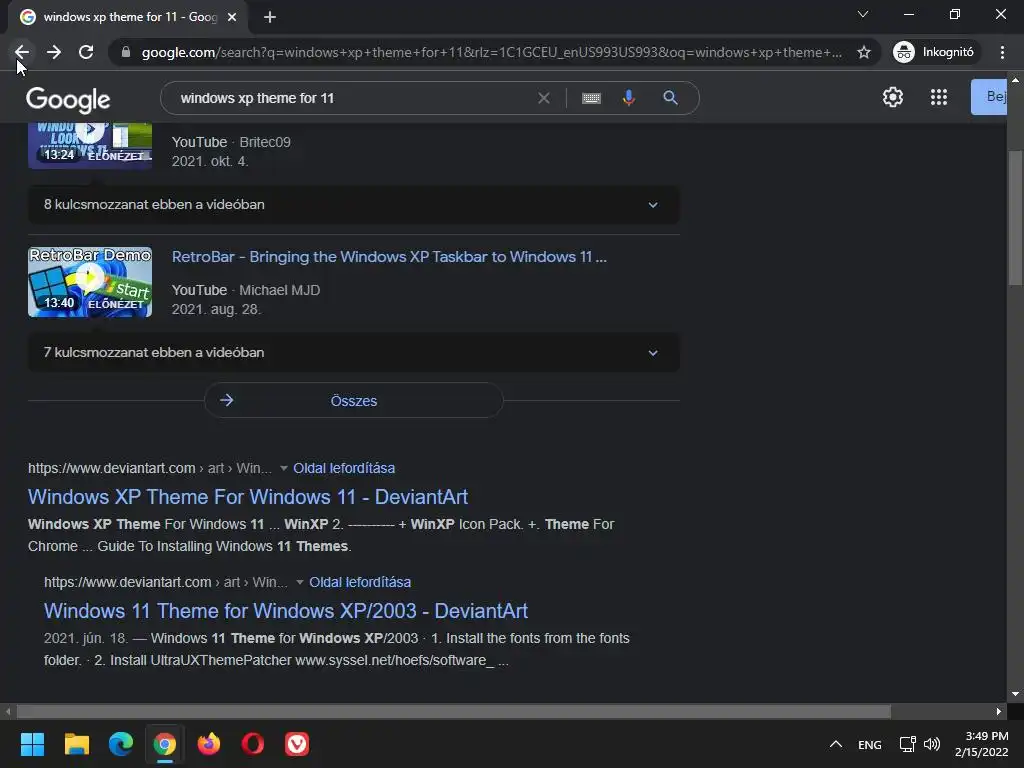Open dropdown arrow beside first deviantart URL

pyautogui.click(x=283, y=468)
